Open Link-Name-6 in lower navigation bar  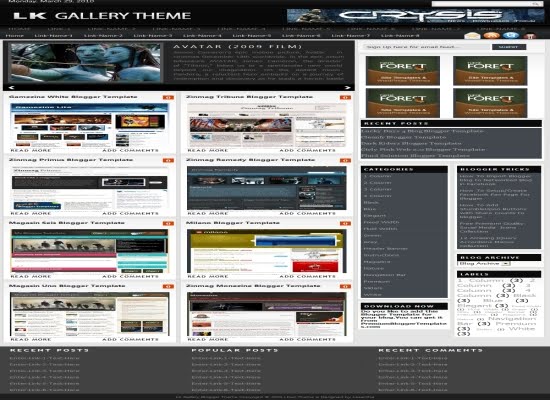[301, 35]
